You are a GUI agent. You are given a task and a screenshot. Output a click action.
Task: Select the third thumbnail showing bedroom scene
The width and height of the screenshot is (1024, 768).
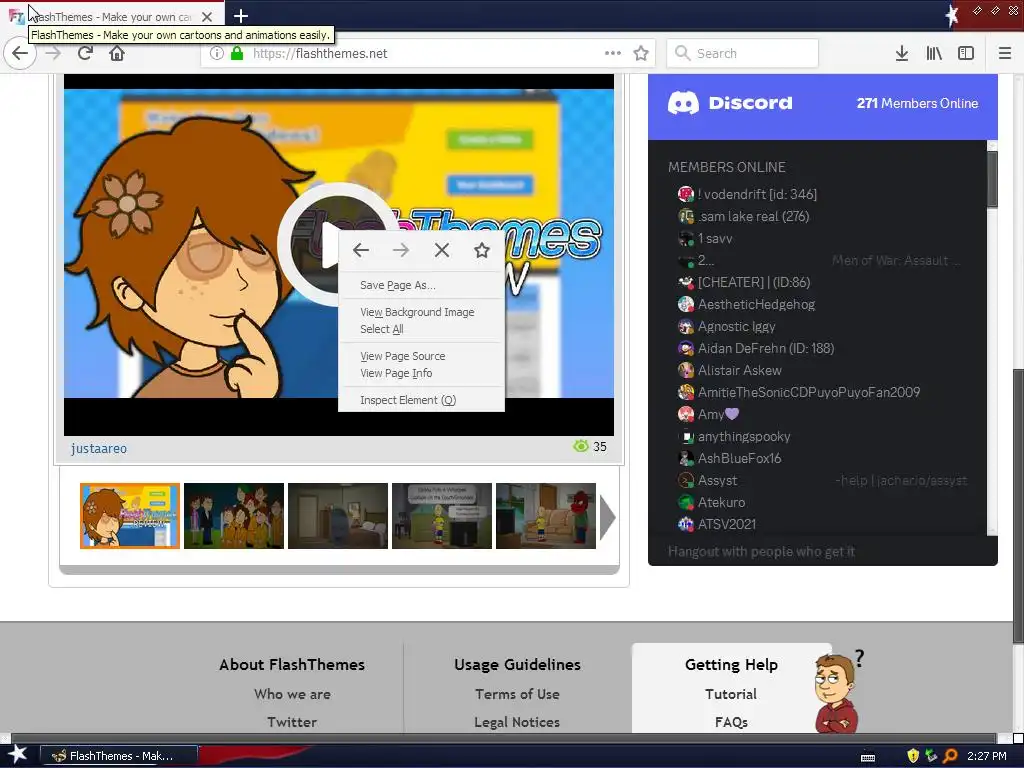point(338,516)
